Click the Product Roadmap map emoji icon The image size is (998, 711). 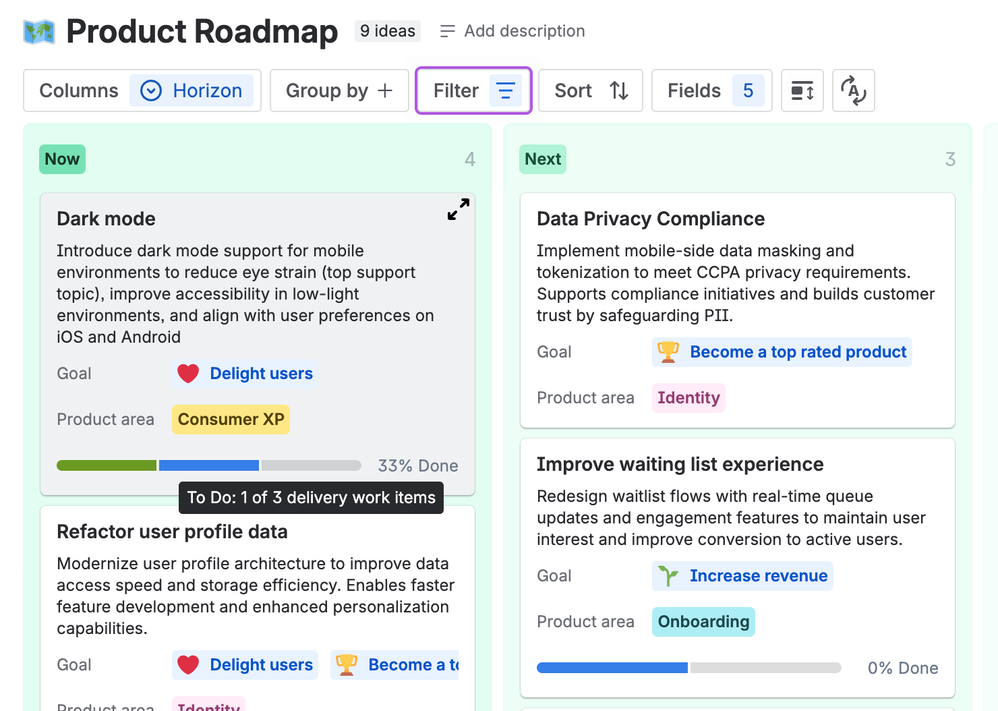tap(39, 32)
